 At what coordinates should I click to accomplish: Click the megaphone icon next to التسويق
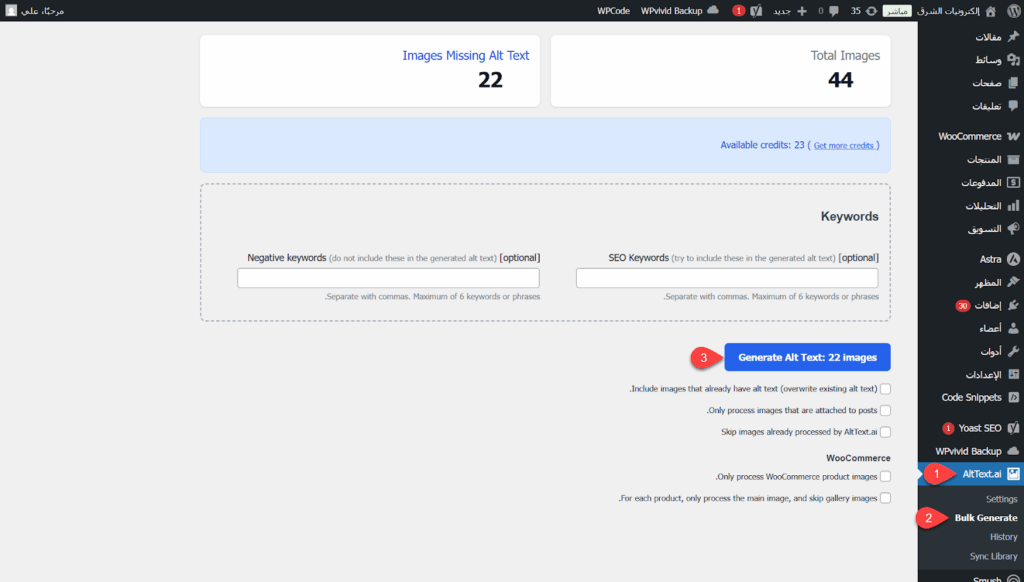[x=1013, y=229]
